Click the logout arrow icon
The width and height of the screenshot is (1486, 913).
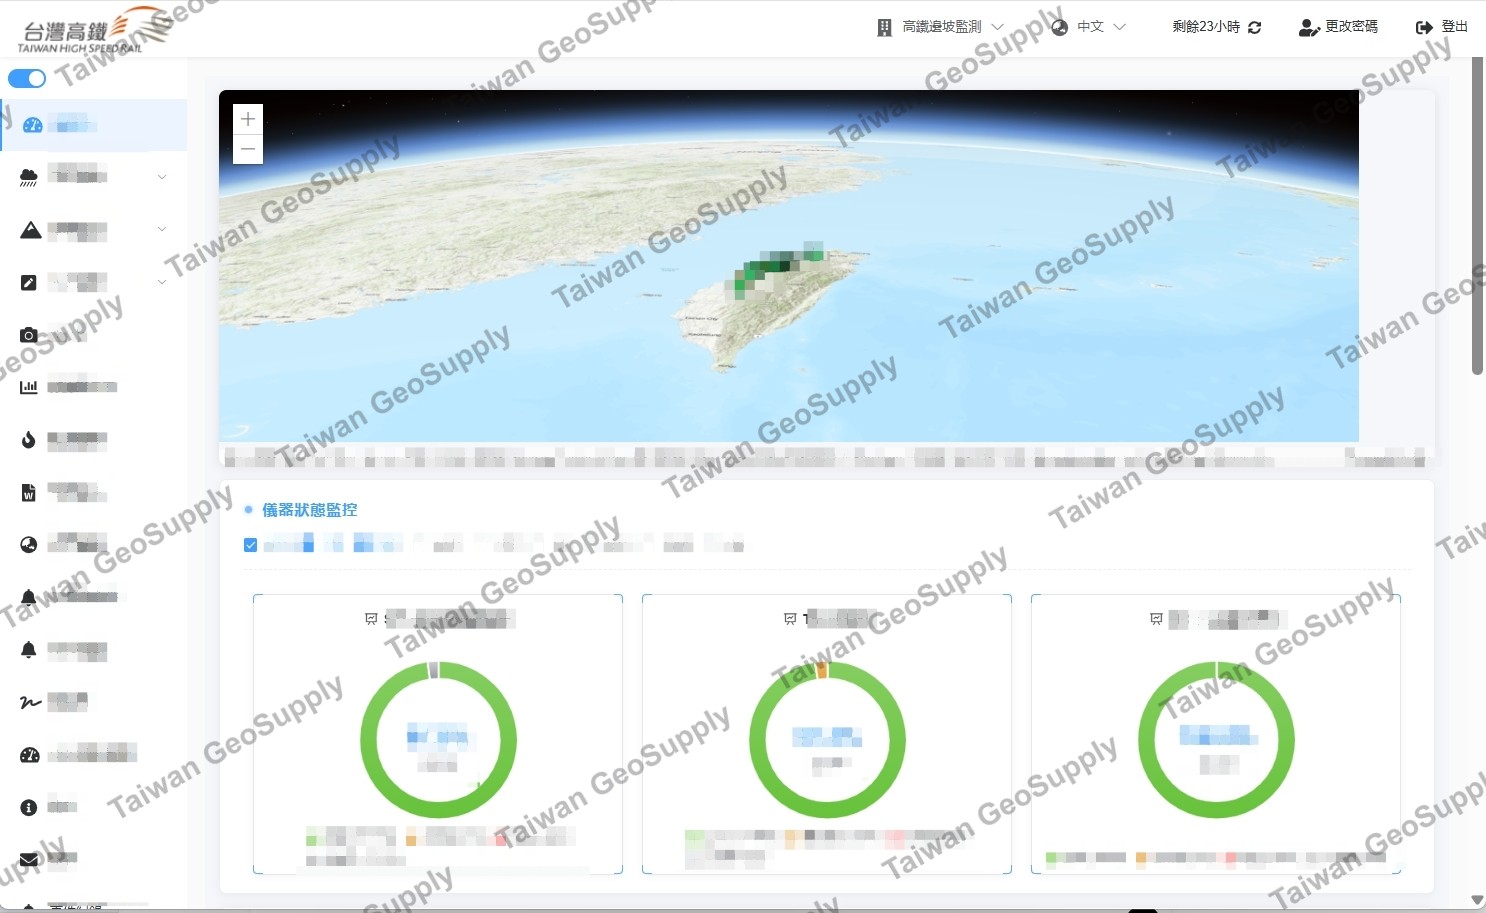1425,27
